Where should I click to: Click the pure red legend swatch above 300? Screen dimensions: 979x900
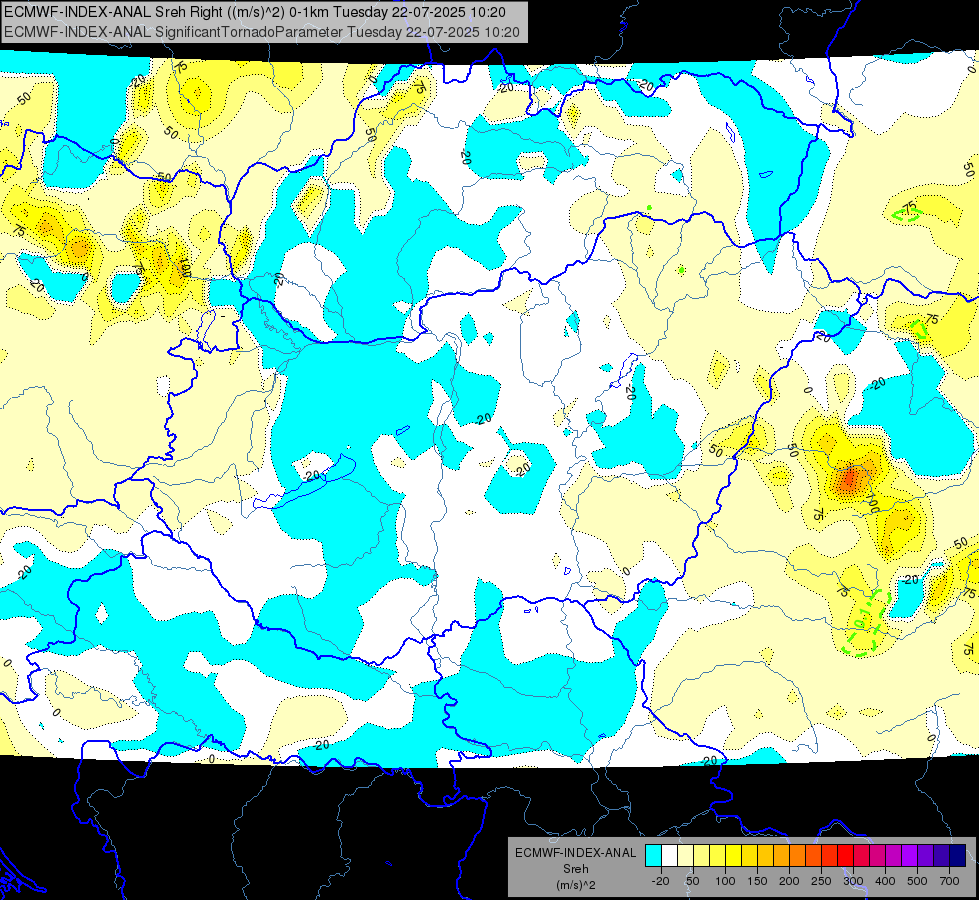(x=845, y=855)
